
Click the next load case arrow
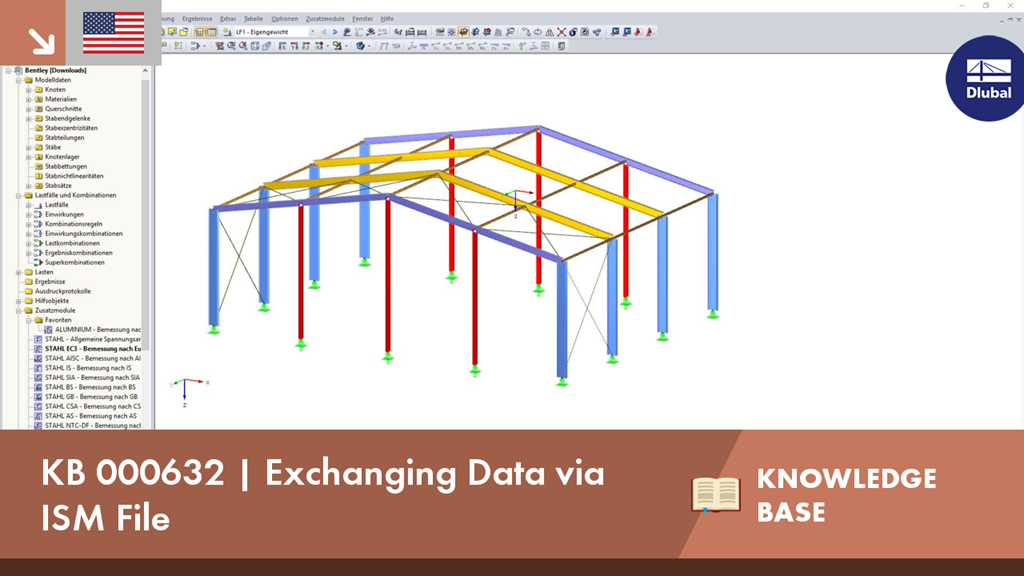tap(335, 32)
